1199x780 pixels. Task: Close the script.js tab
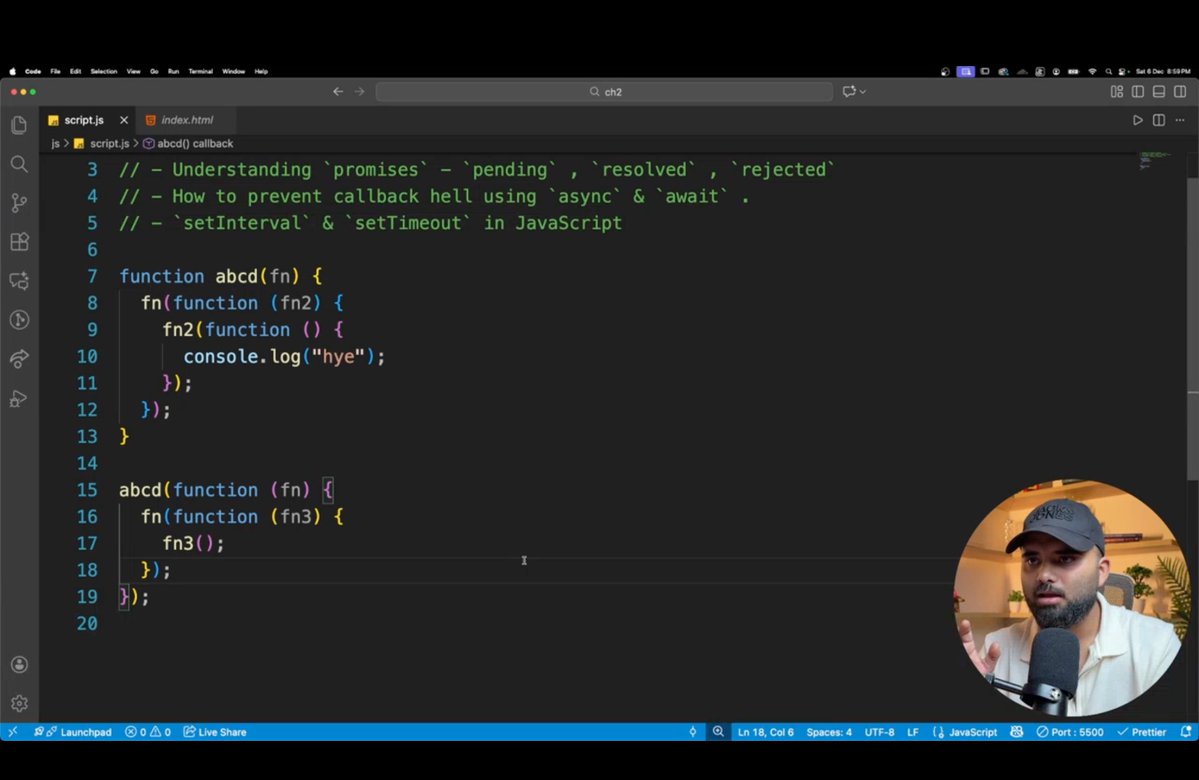click(124, 120)
